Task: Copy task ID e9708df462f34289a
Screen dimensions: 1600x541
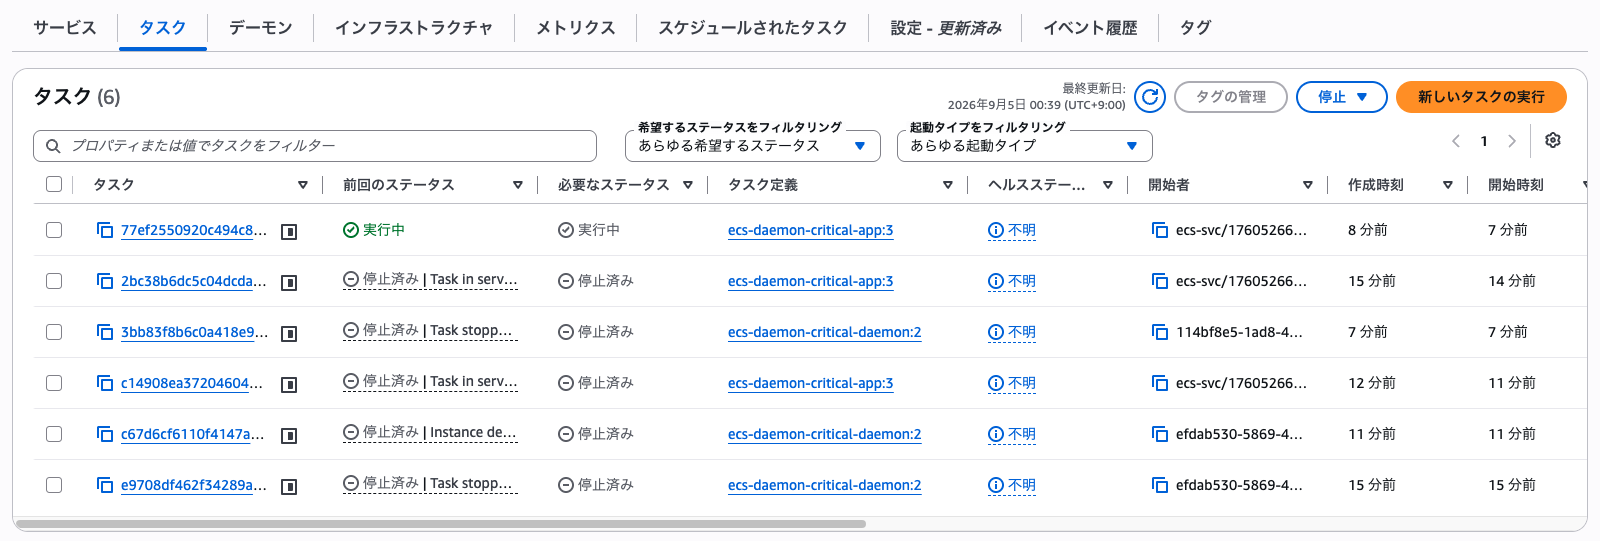Action: tap(105, 485)
